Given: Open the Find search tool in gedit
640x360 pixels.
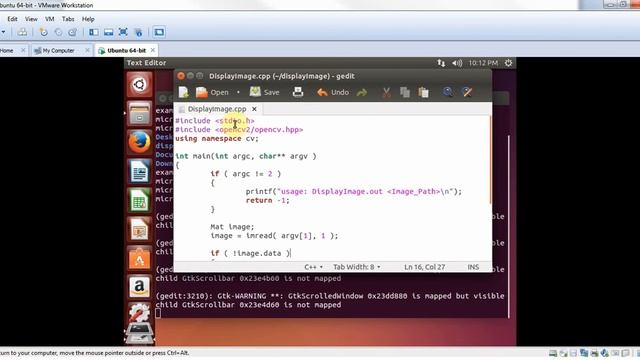Looking at the screenshot, I should pos(448,92).
